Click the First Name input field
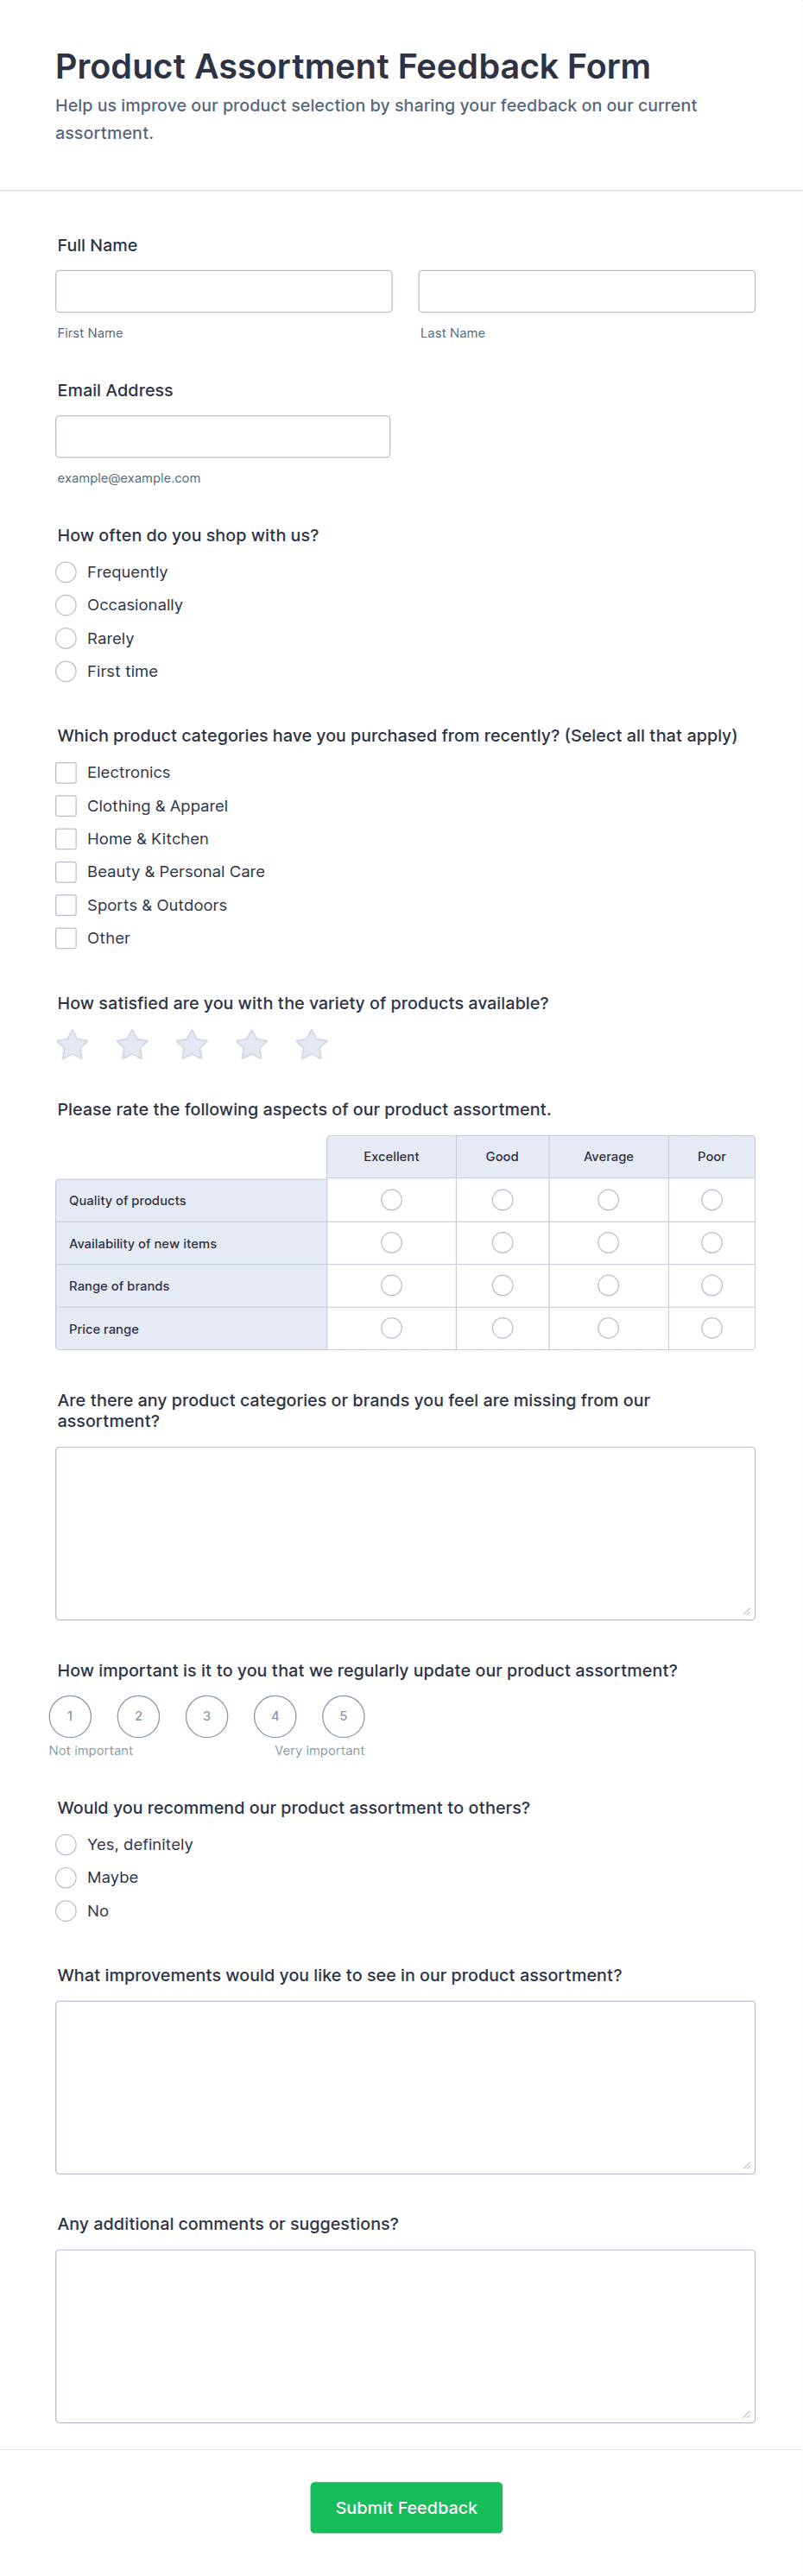803x2576 pixels. coord(224,291)
